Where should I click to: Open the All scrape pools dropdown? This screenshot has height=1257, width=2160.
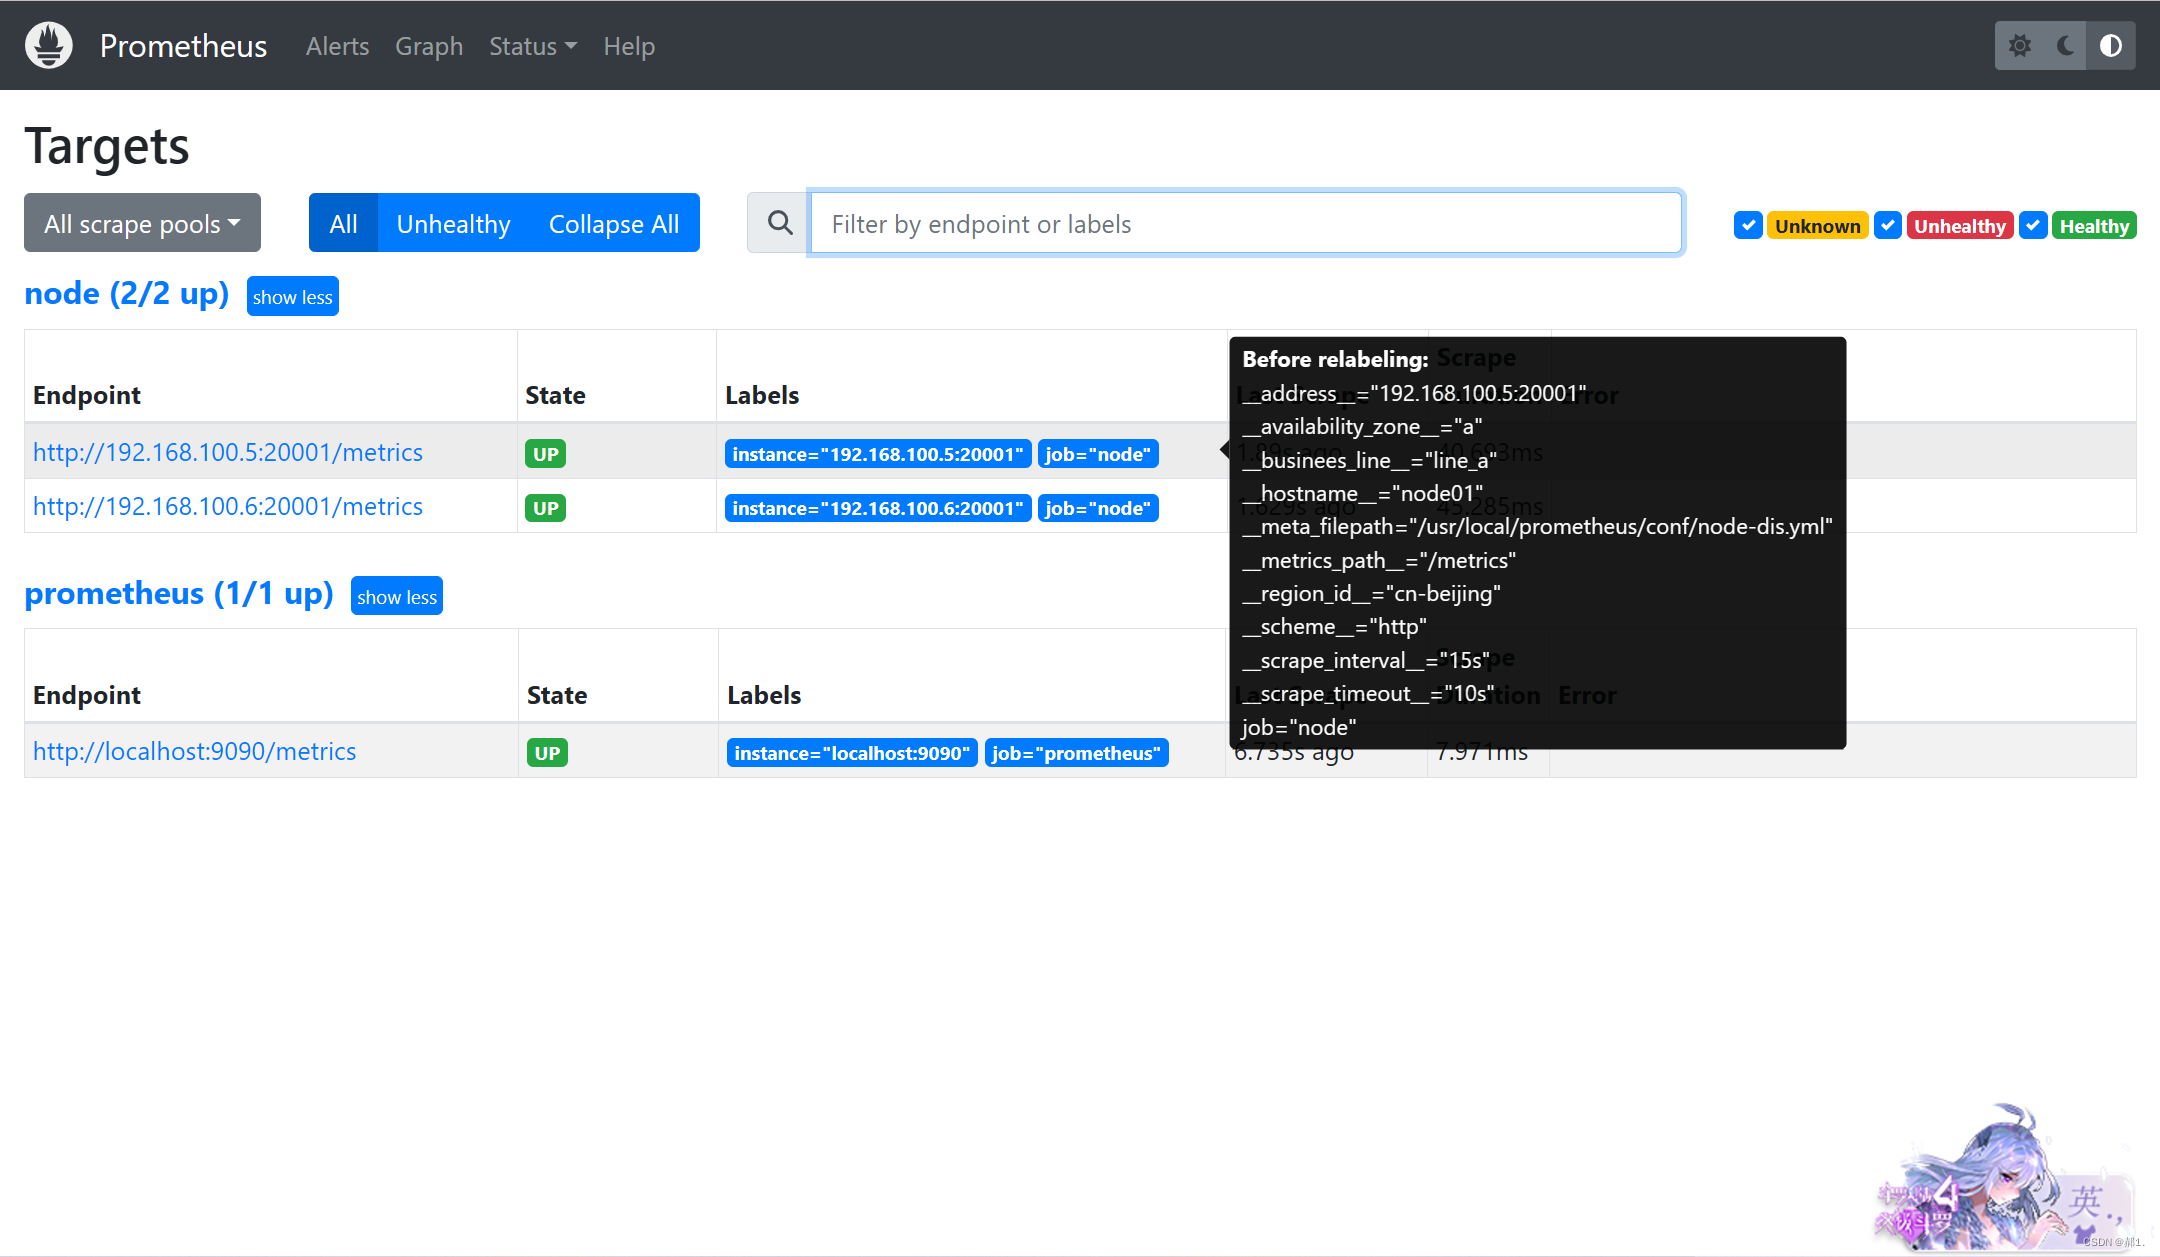tap(142, 223)
